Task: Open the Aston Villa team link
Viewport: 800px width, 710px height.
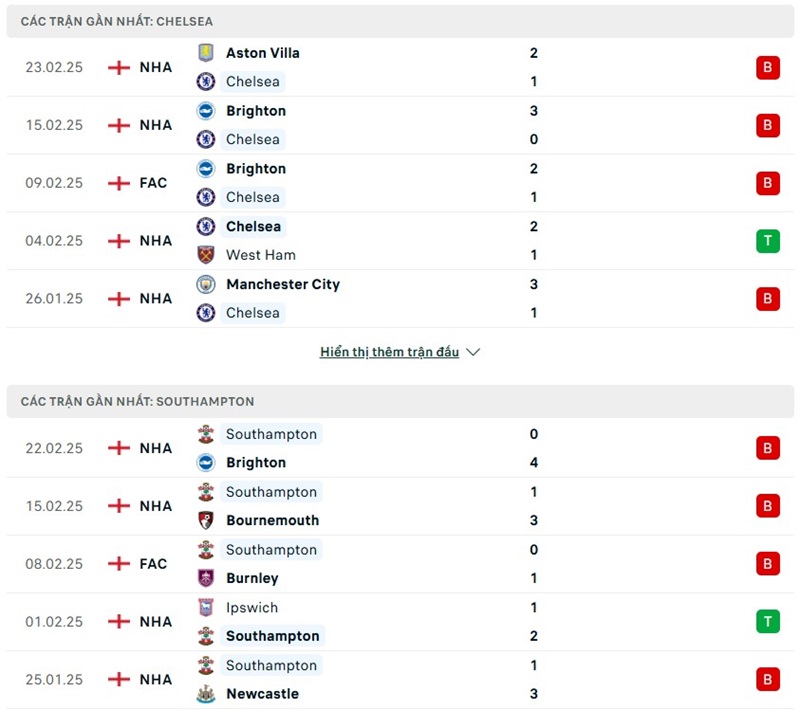Action: pos(262,53)
